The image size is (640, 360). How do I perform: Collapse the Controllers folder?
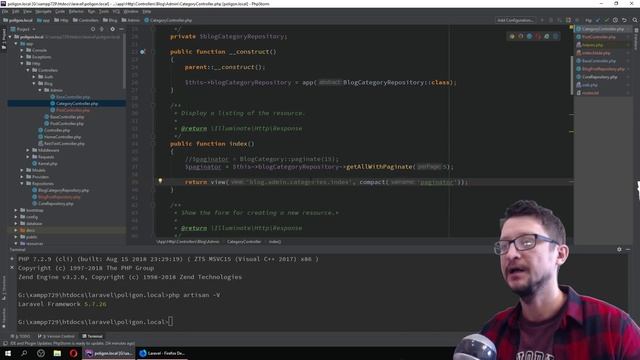[x=28, y=70]
